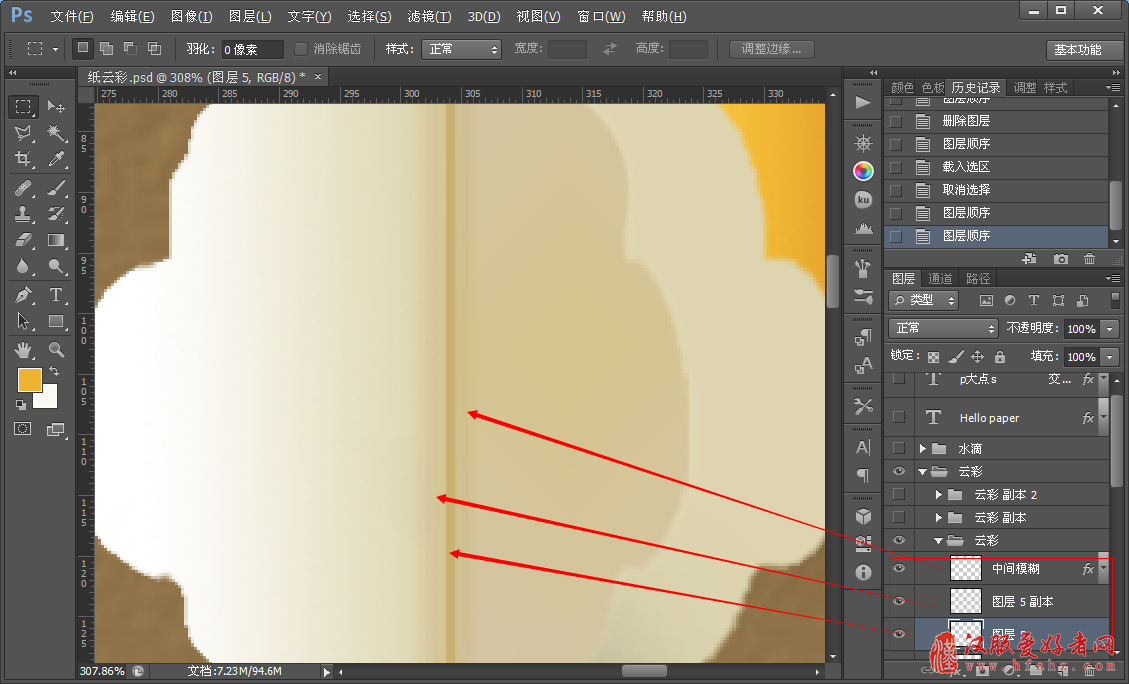The image size is (1129, 684).
Task: Open the opacity 不透明度 slider arrow
Action: 1110,329
